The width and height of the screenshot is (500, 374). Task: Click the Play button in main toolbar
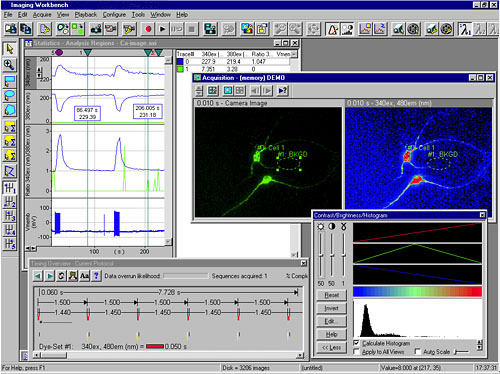[x=162, y=29]
